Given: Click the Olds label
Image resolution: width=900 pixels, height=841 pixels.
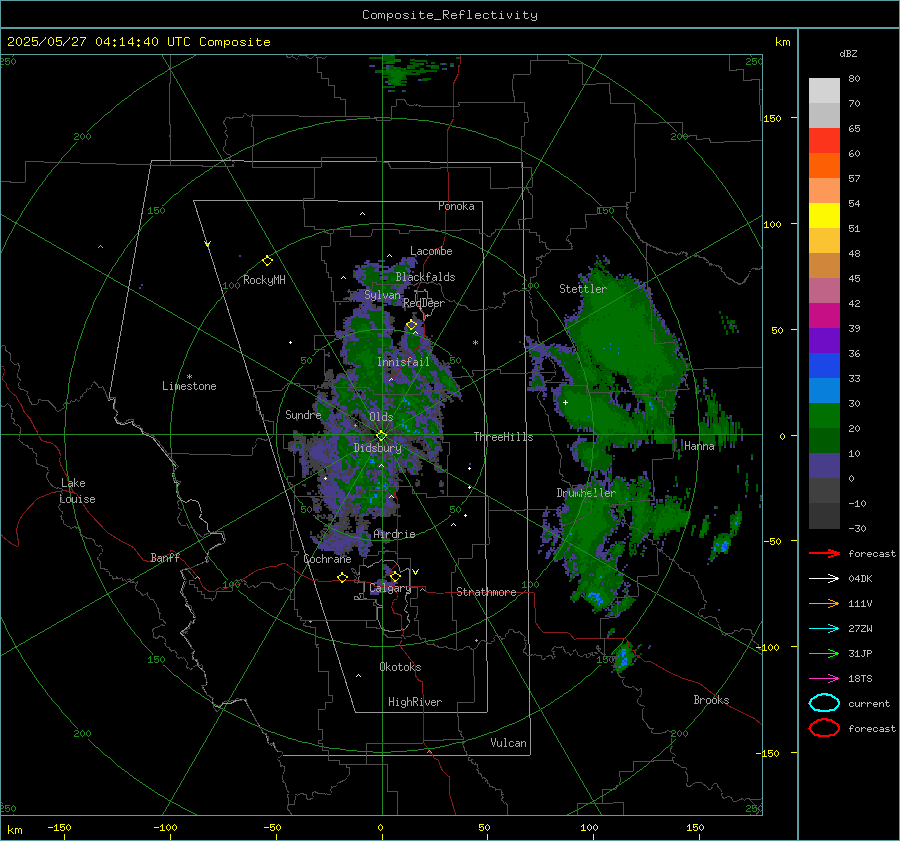Looking at the screenshot, I should coord(381,417).
